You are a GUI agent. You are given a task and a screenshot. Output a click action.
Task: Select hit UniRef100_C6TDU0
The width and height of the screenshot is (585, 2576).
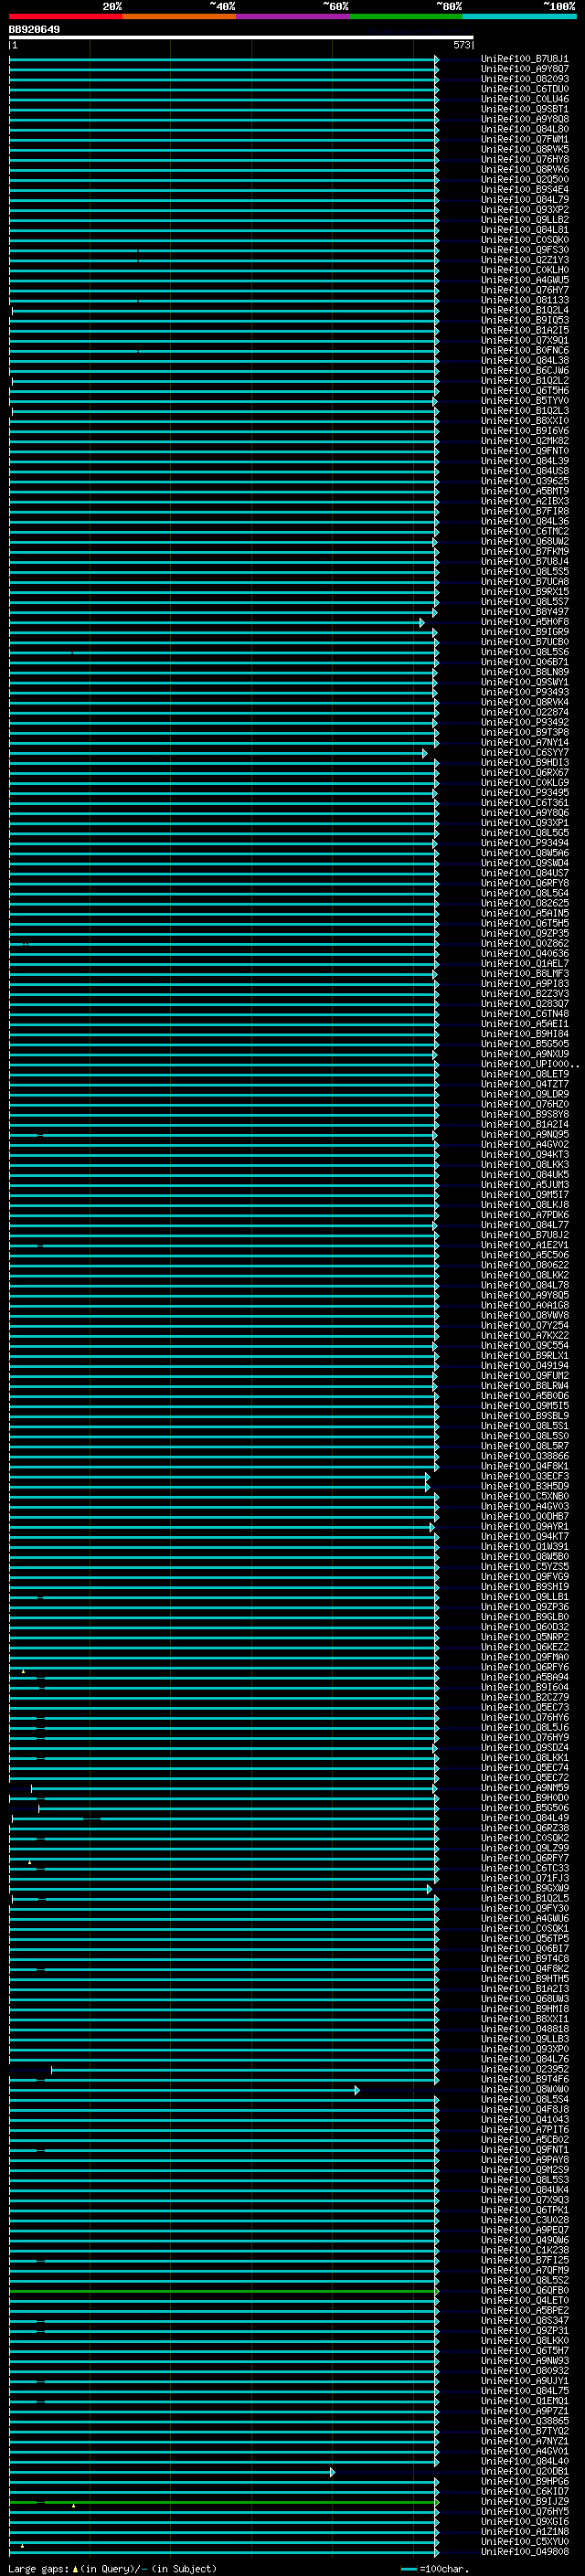pyautogui.click(x=525, y=89)
